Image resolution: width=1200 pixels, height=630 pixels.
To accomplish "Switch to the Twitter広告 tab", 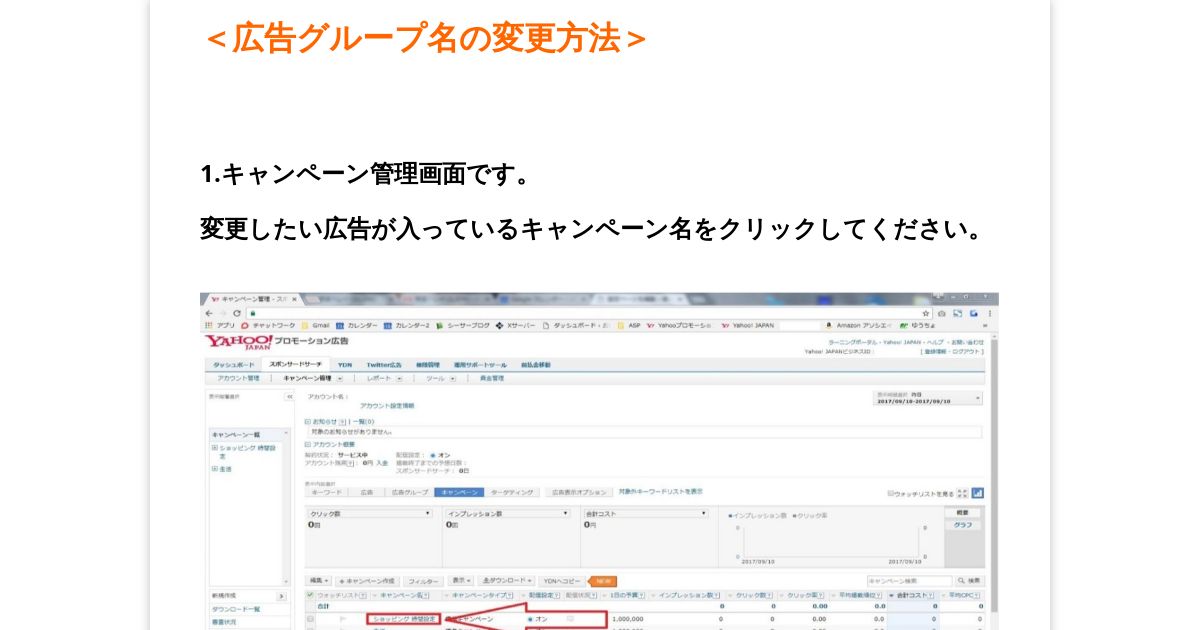I will [x=384, y=365].
